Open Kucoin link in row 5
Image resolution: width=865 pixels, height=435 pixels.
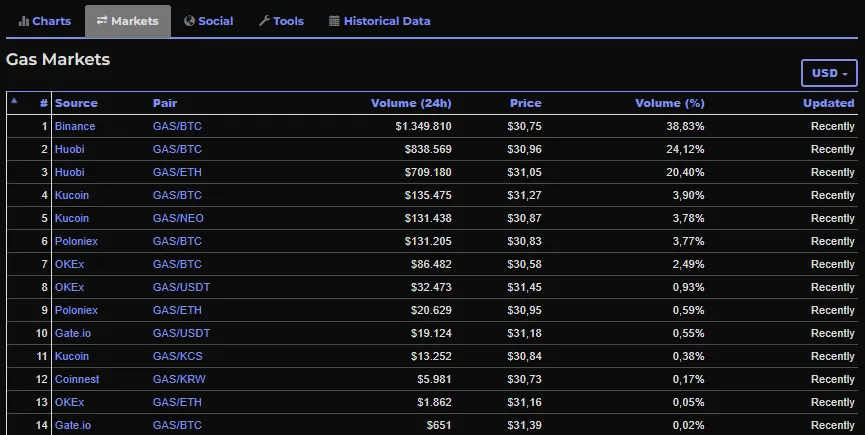(72, 218)
